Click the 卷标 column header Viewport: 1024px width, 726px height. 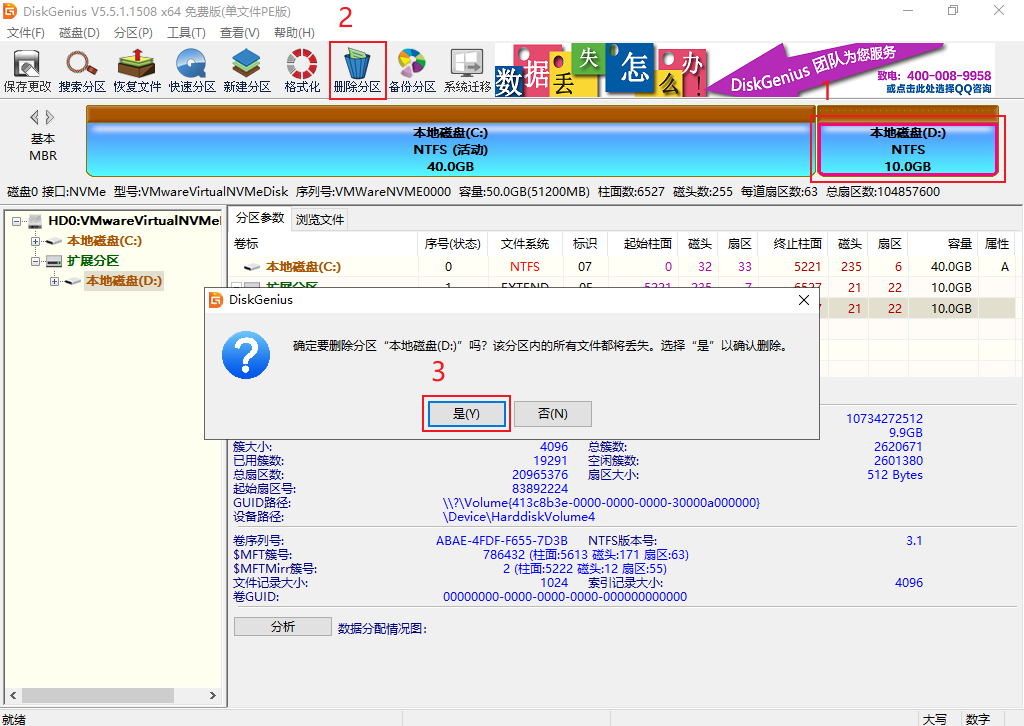(x=324, y=244)
